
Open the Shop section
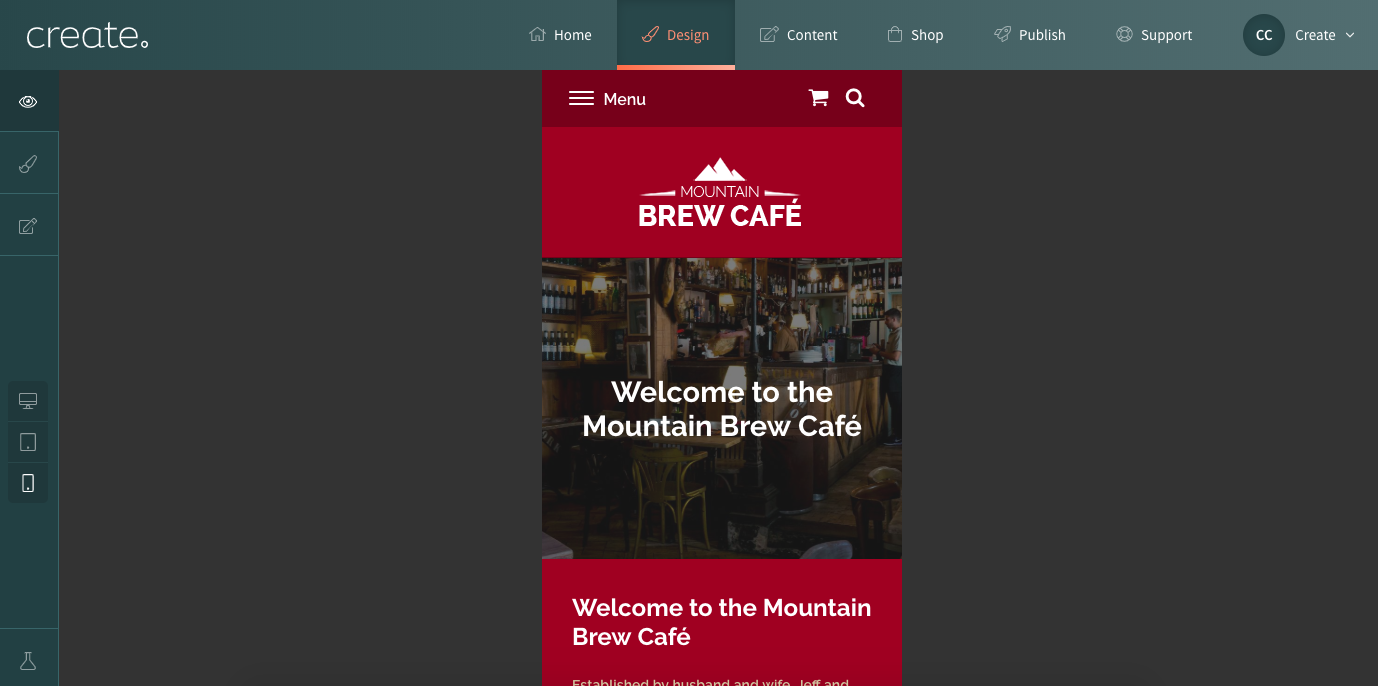[x=915, y=35]
